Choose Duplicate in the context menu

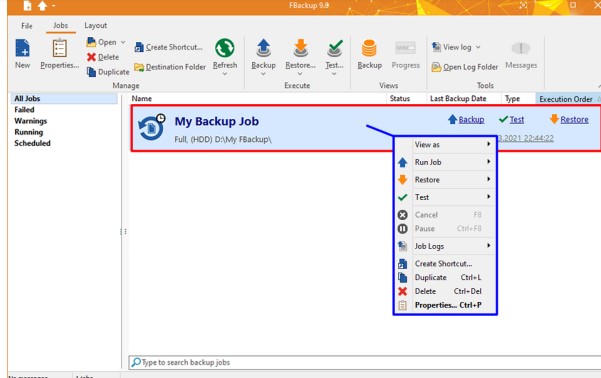(x=445, y=278)
